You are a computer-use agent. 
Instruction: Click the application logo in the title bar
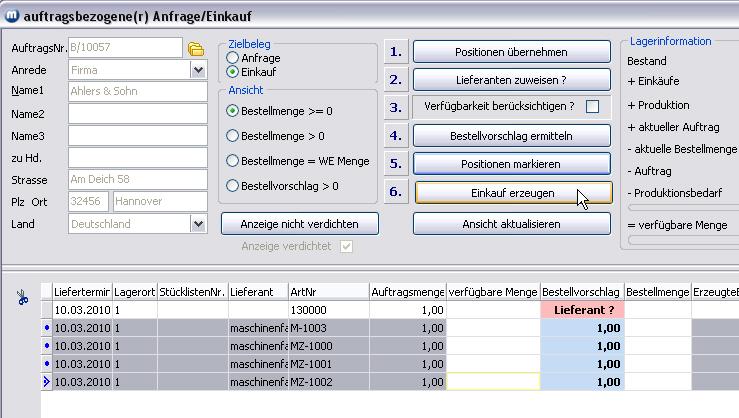10,14
